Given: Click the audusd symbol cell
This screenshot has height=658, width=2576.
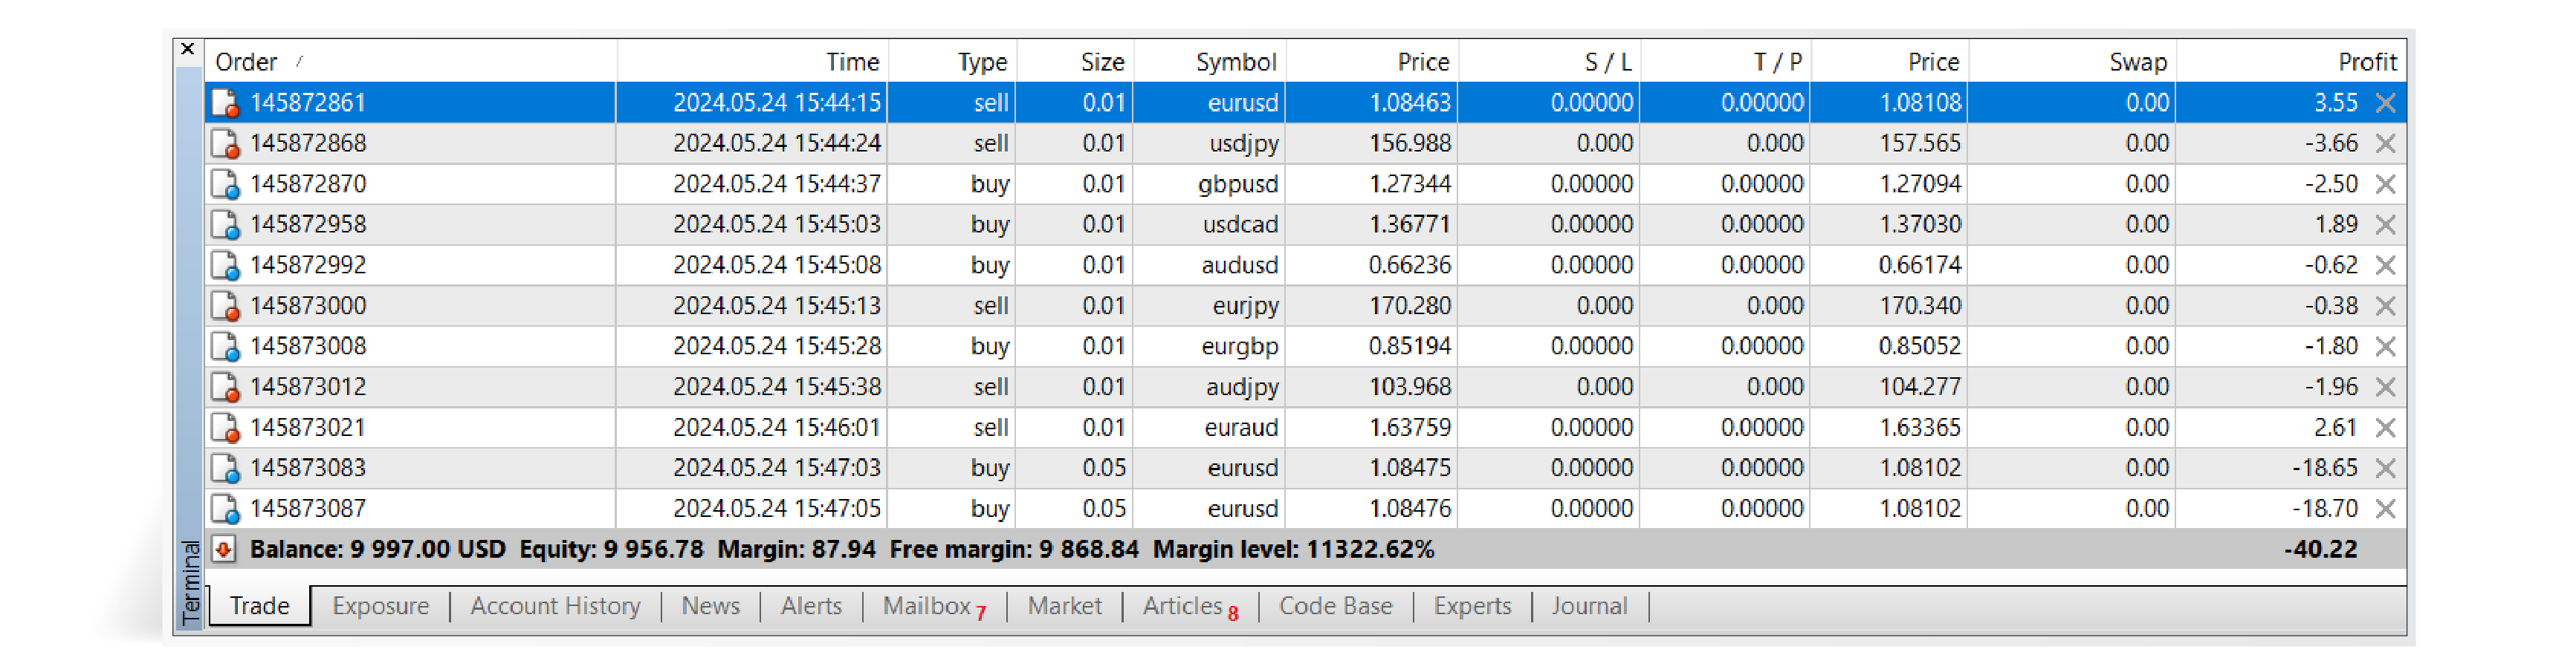Looking at the screenshot, I should [x=1209, y=265].
